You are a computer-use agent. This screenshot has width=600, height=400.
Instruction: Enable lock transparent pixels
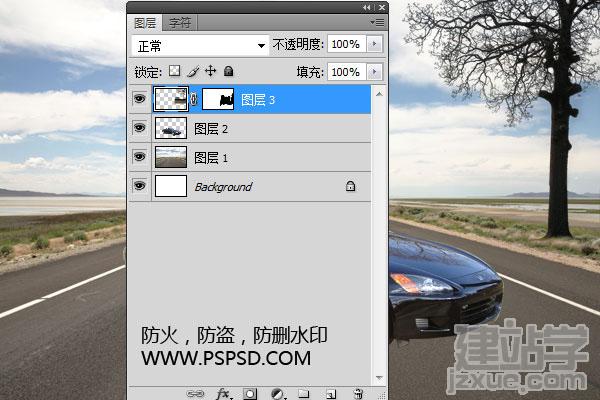[174, 71]
